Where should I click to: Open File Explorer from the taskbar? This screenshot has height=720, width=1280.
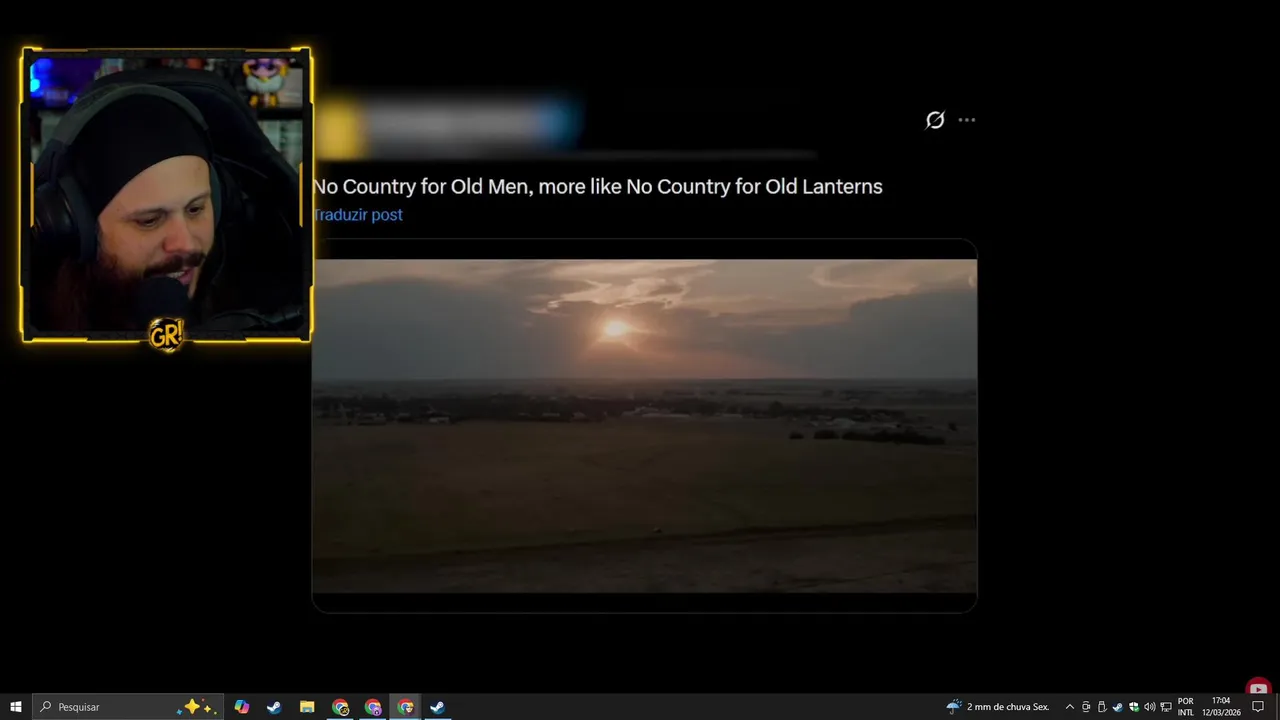point(307,707)
